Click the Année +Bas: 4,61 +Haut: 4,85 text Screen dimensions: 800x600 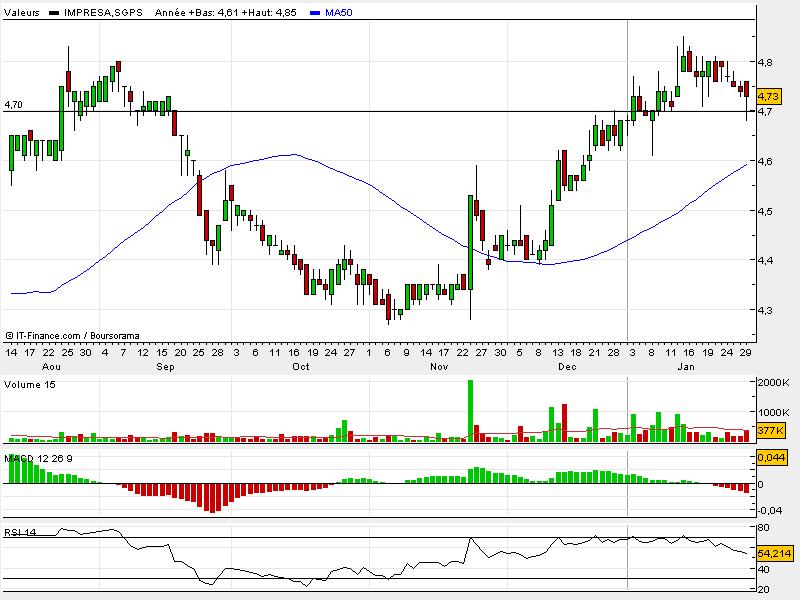click(x=226, y=13)
